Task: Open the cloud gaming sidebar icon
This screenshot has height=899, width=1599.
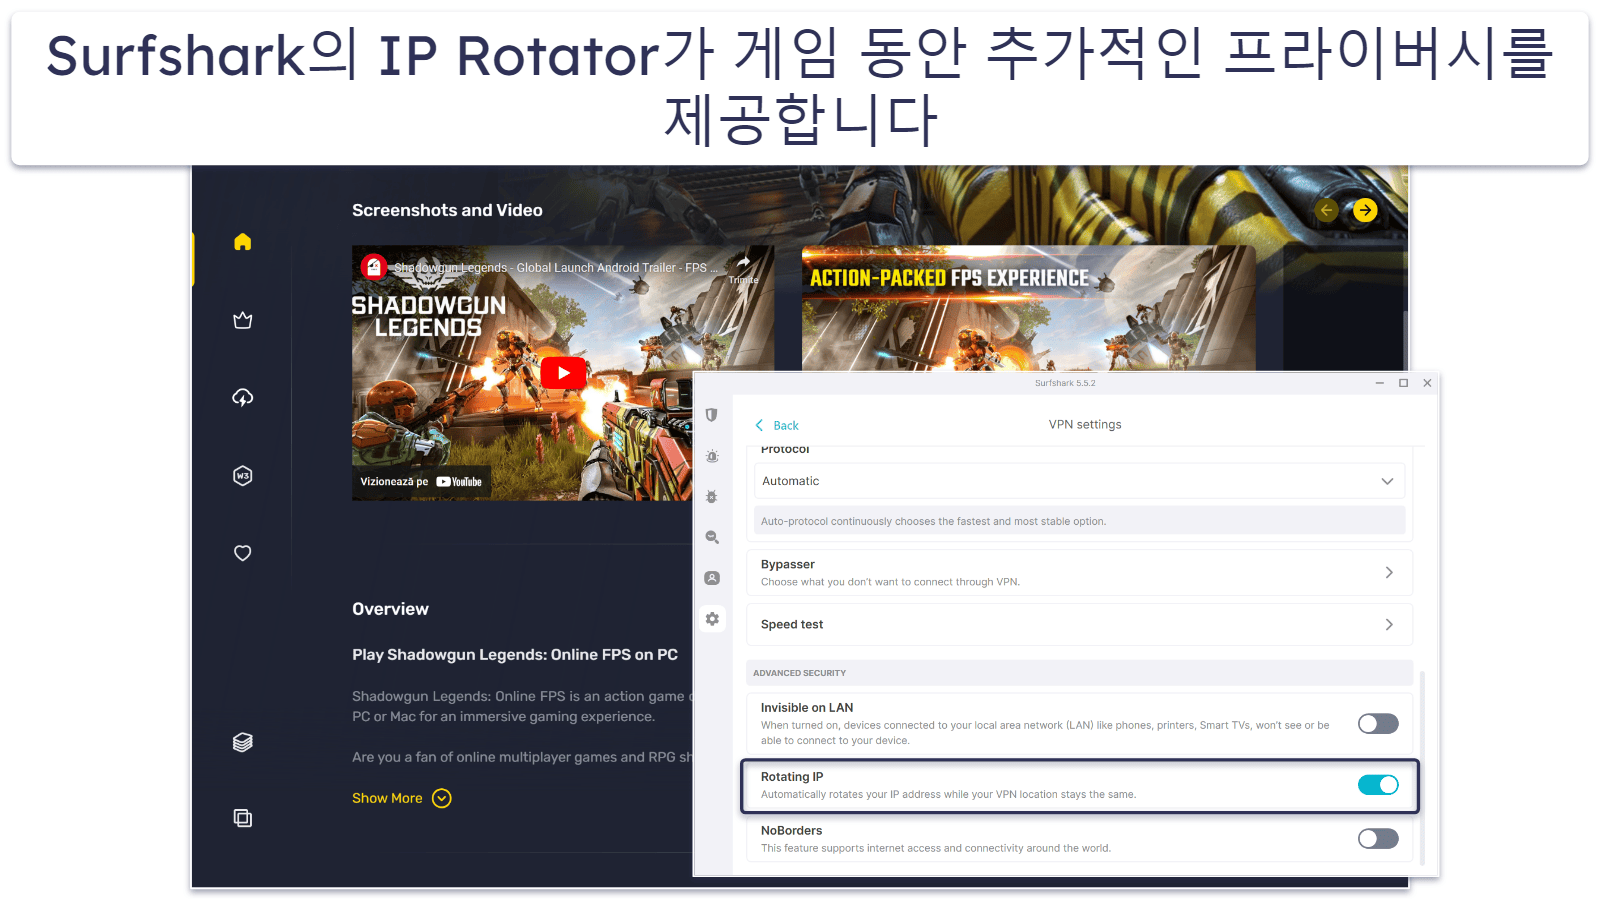Action: 242,397
